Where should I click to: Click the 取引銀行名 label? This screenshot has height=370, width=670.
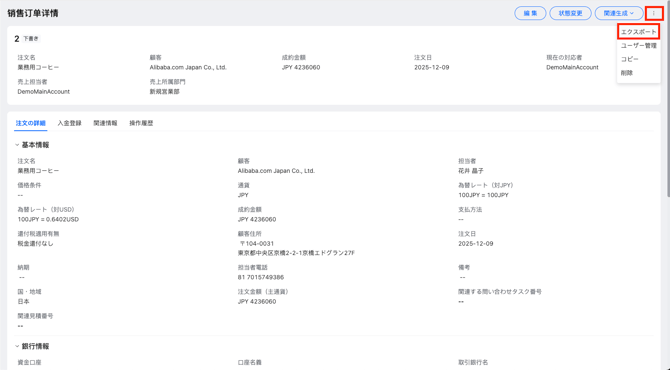(473, 362)
